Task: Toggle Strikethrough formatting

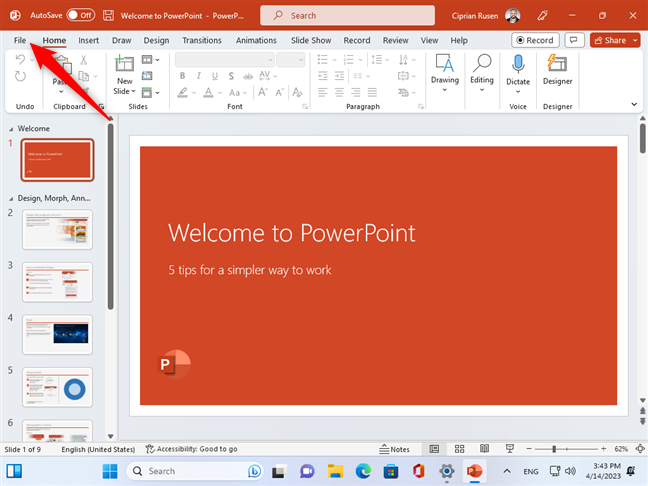Action: [x=248, y=76]
